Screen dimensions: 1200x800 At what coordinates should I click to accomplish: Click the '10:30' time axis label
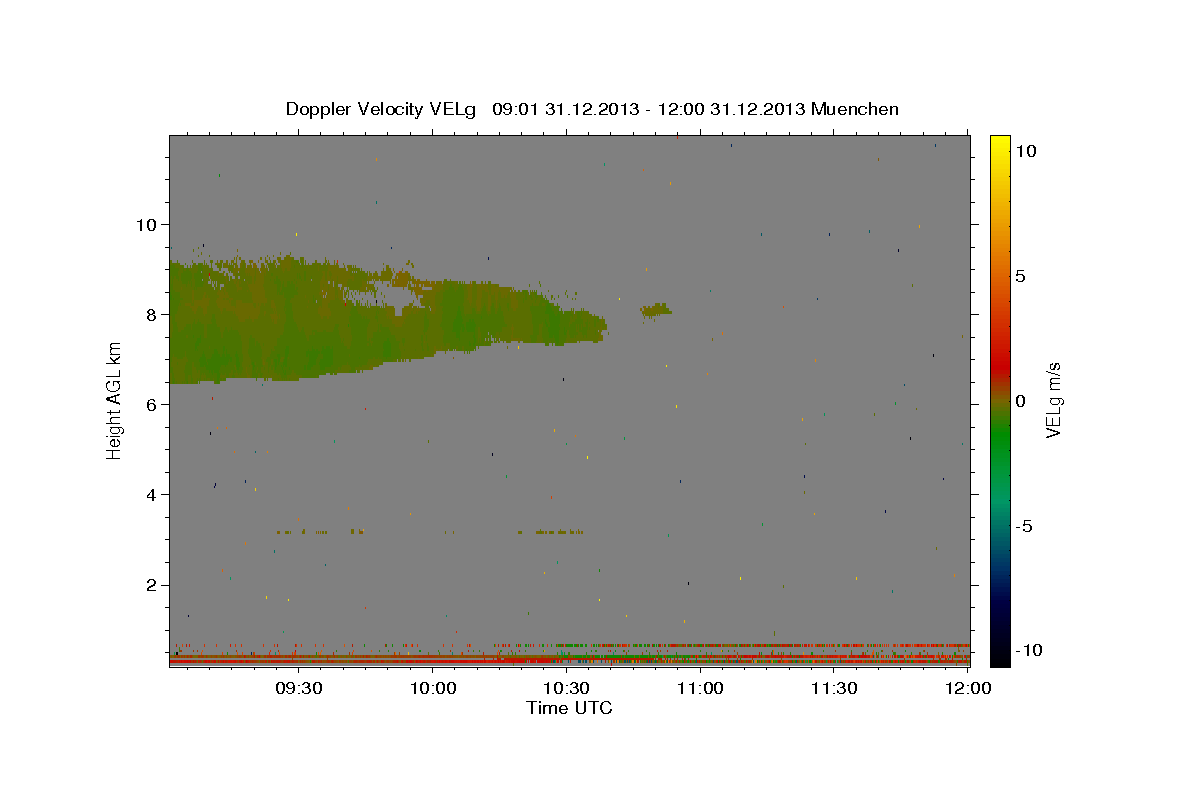point(566,689)
